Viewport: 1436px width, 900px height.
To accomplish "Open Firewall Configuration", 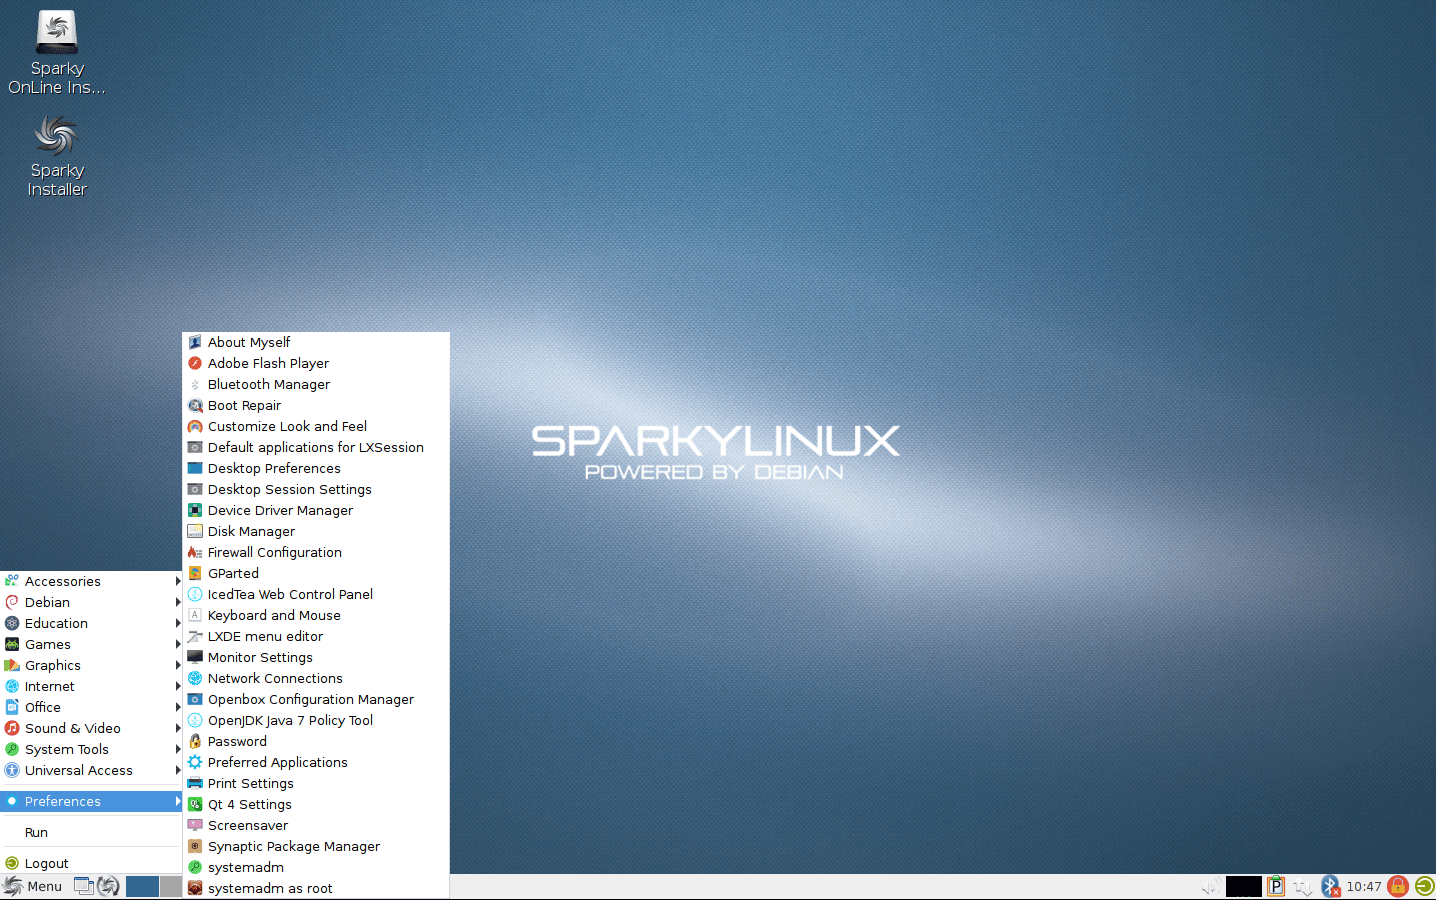I will 316,552.
